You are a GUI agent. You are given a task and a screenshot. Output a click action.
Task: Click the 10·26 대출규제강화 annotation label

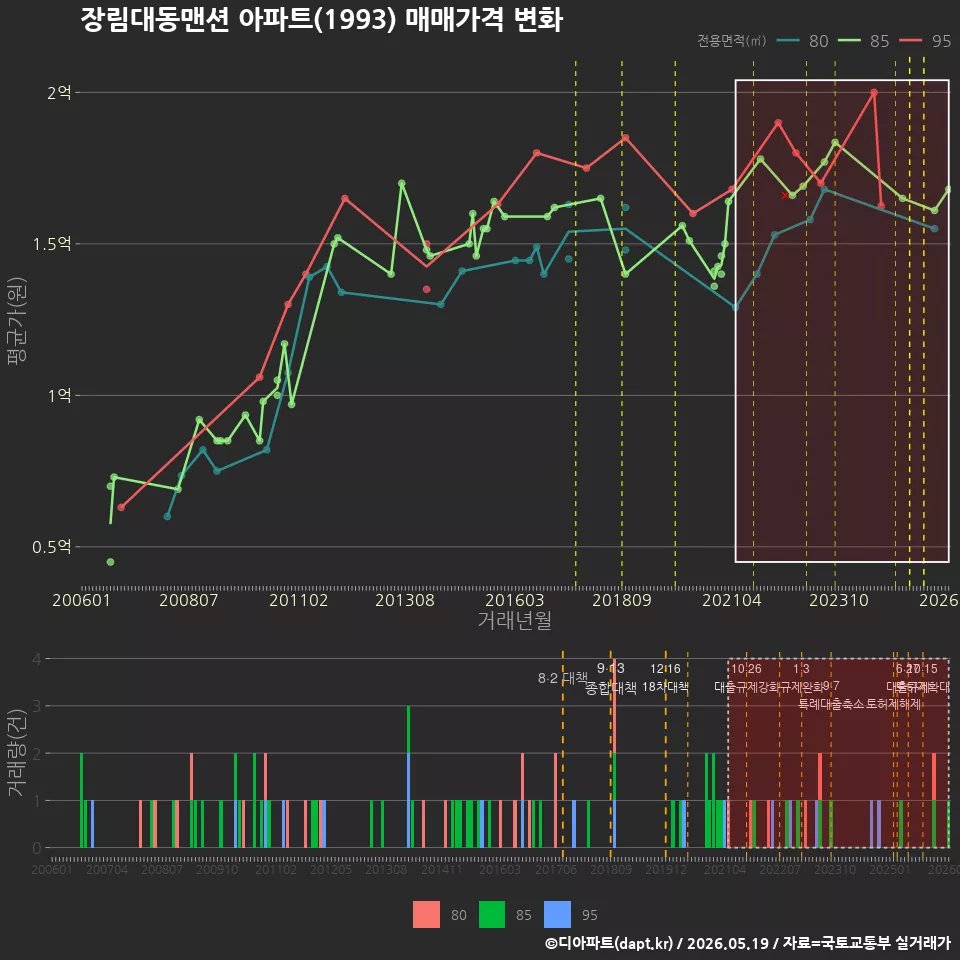746,678
